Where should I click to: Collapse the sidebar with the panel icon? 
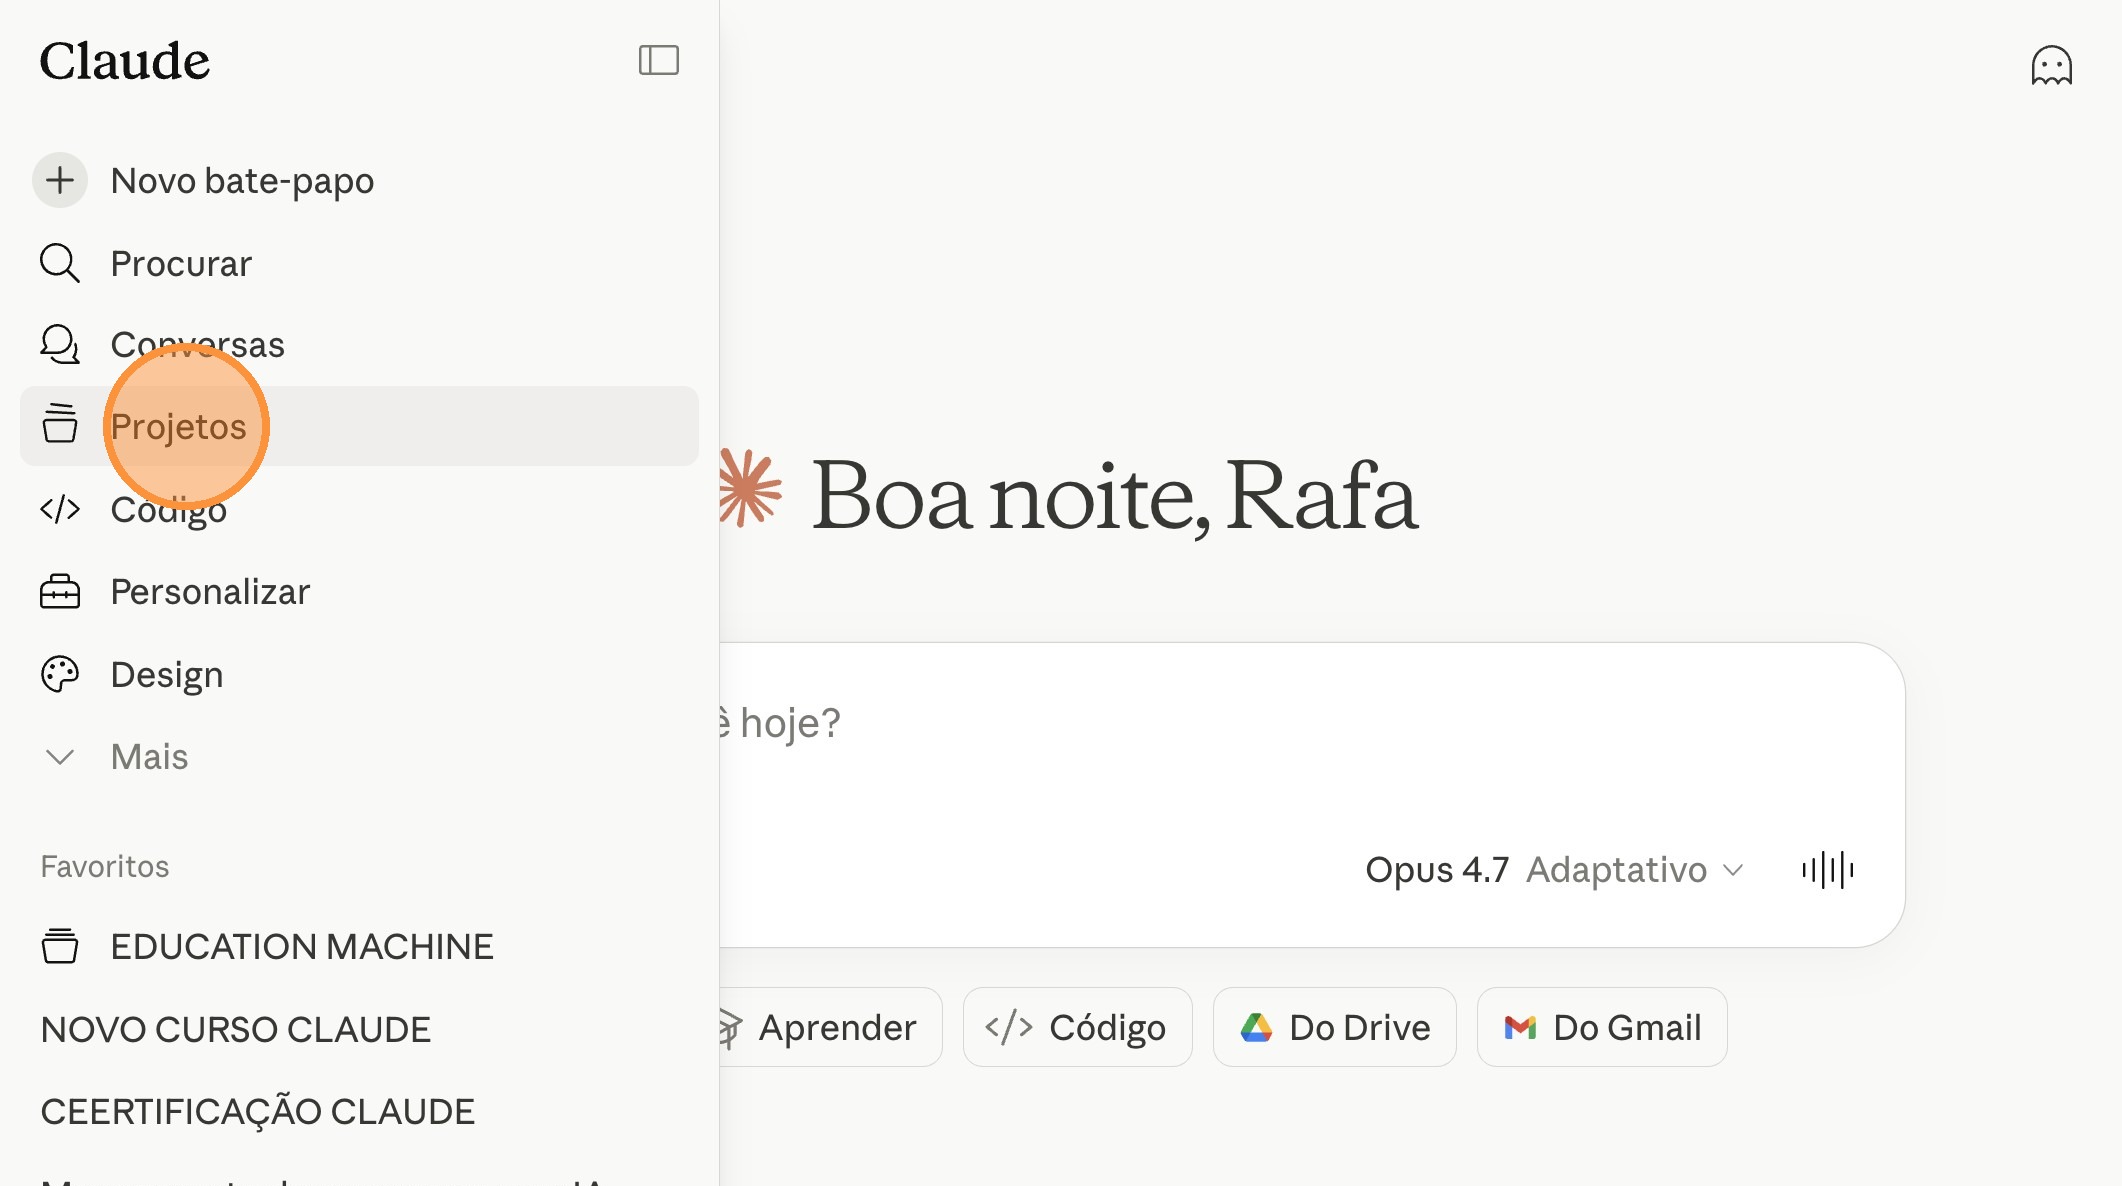click(x=659, y=60)
